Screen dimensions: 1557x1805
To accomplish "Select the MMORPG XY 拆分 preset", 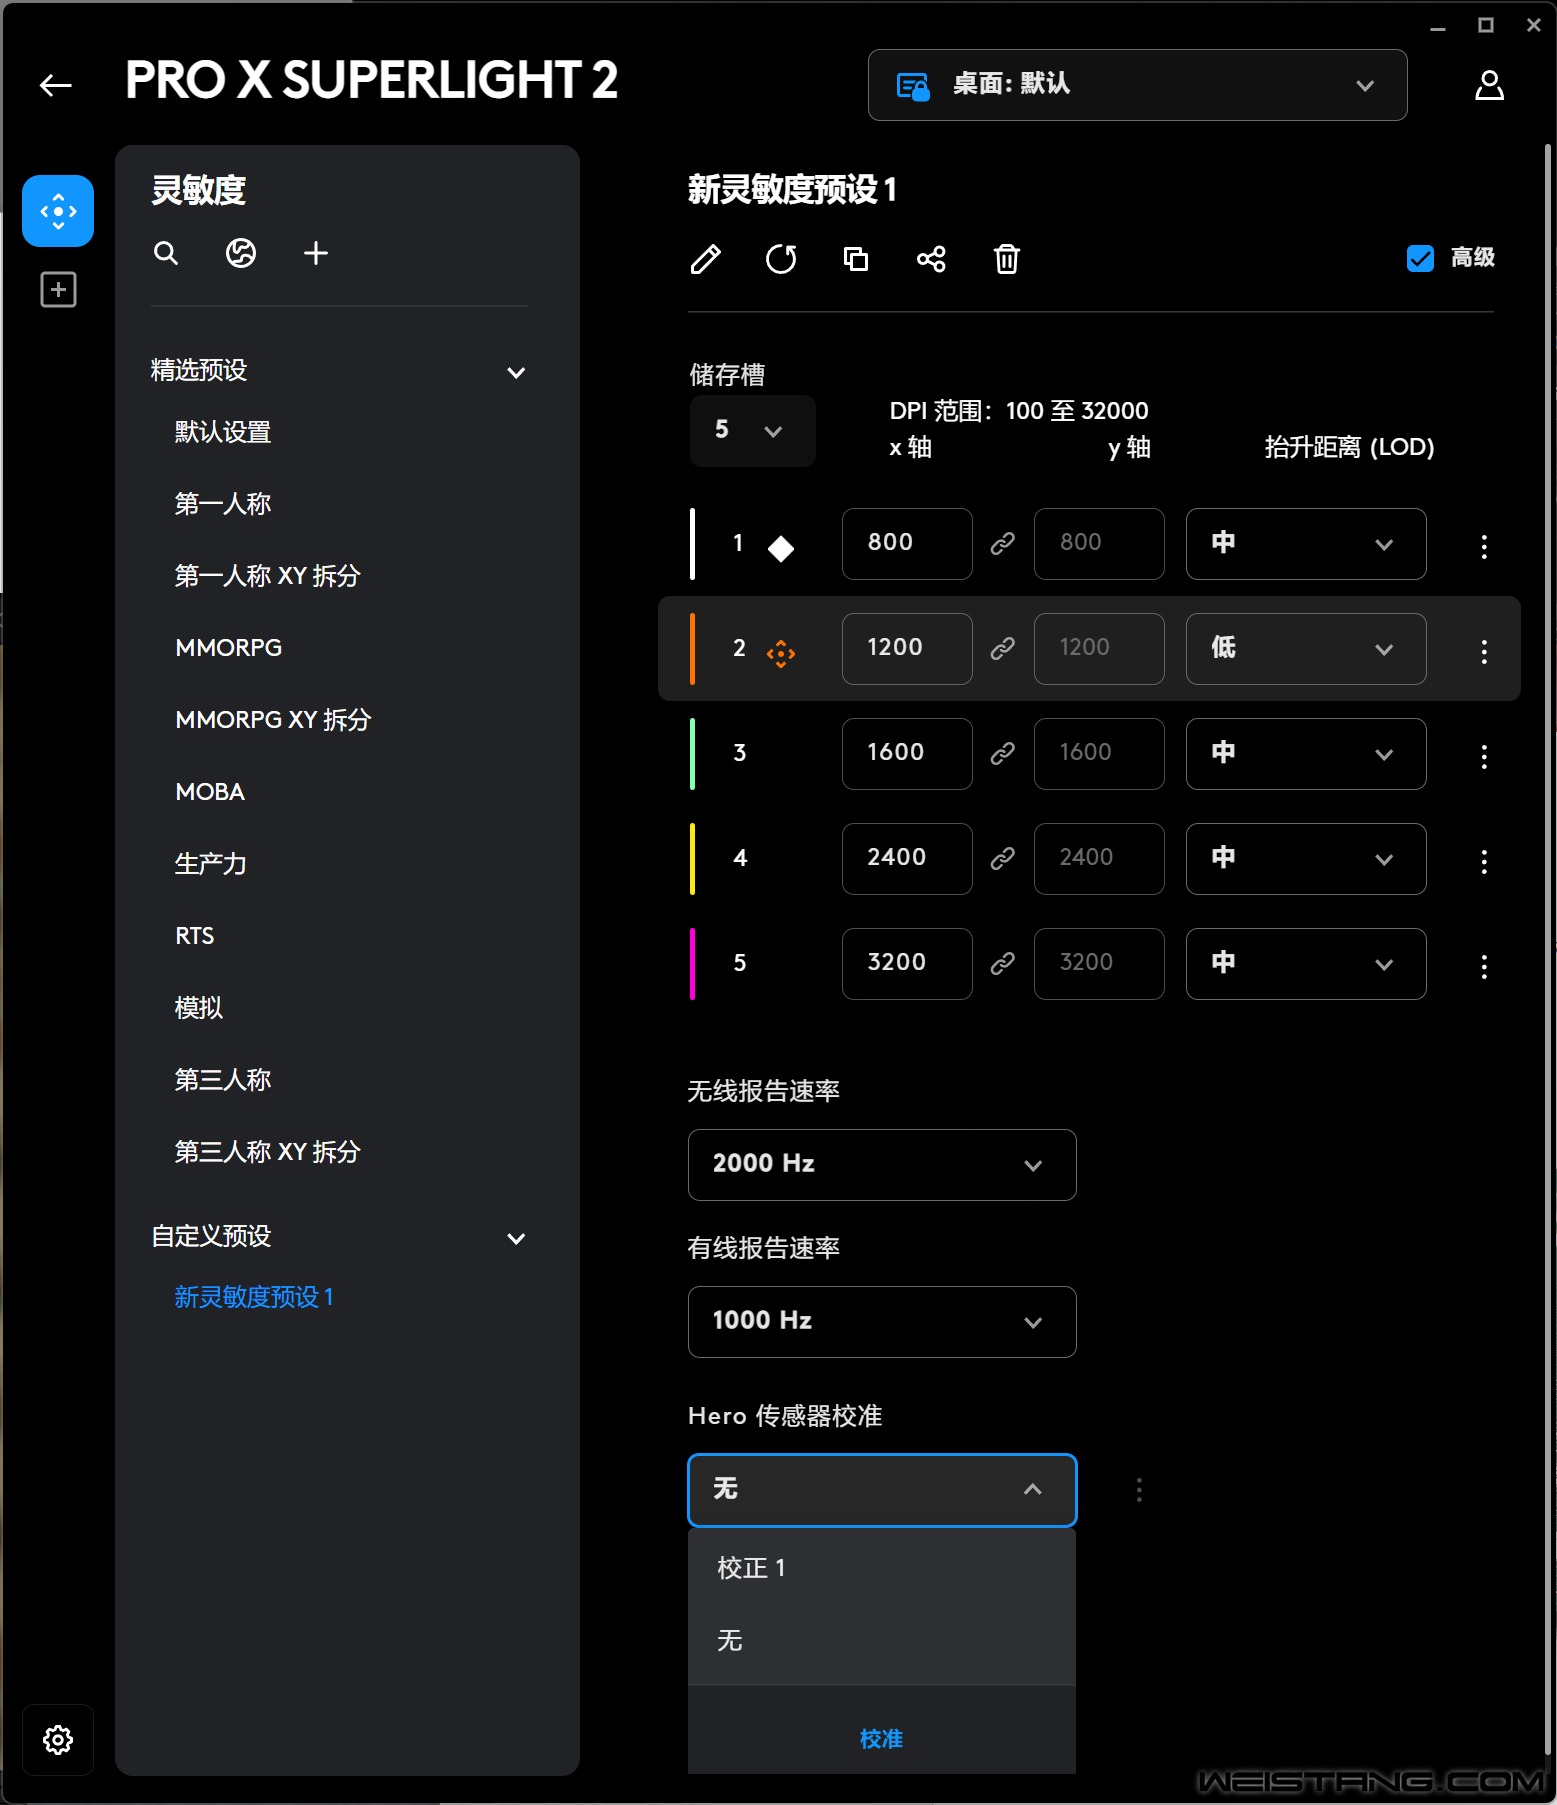I will (273, 720).
